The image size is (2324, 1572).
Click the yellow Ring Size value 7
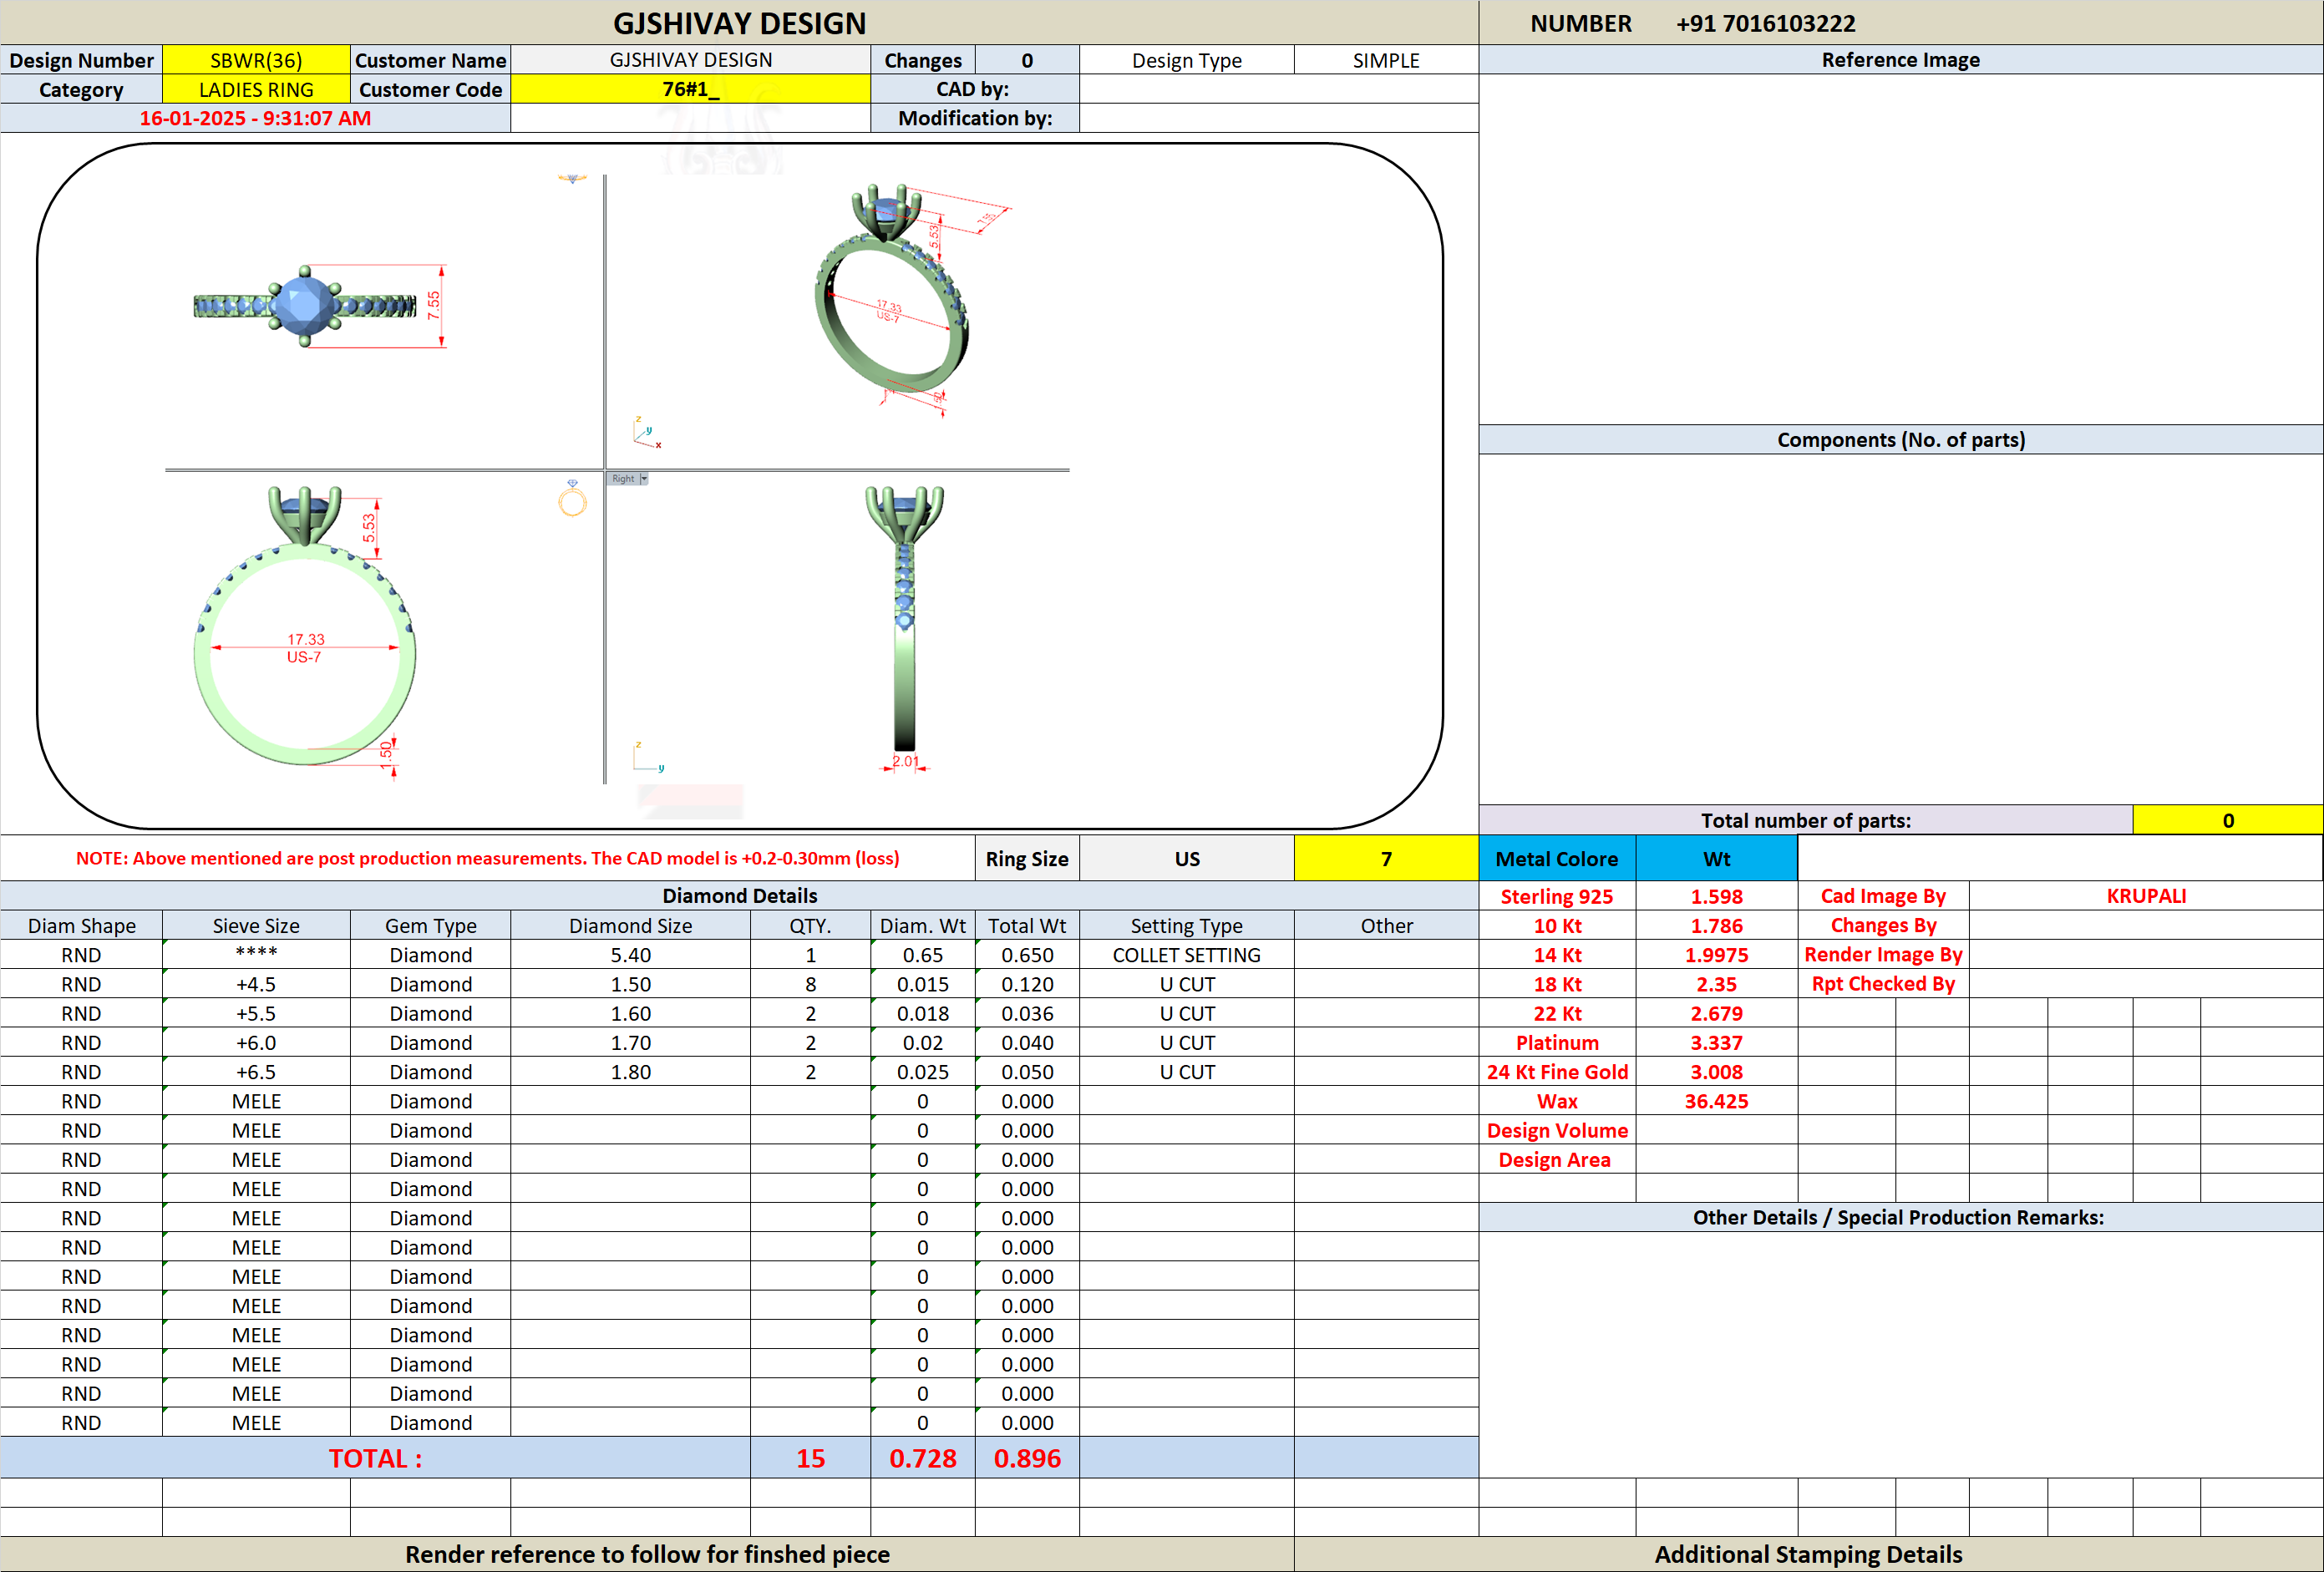[1386, 858]
